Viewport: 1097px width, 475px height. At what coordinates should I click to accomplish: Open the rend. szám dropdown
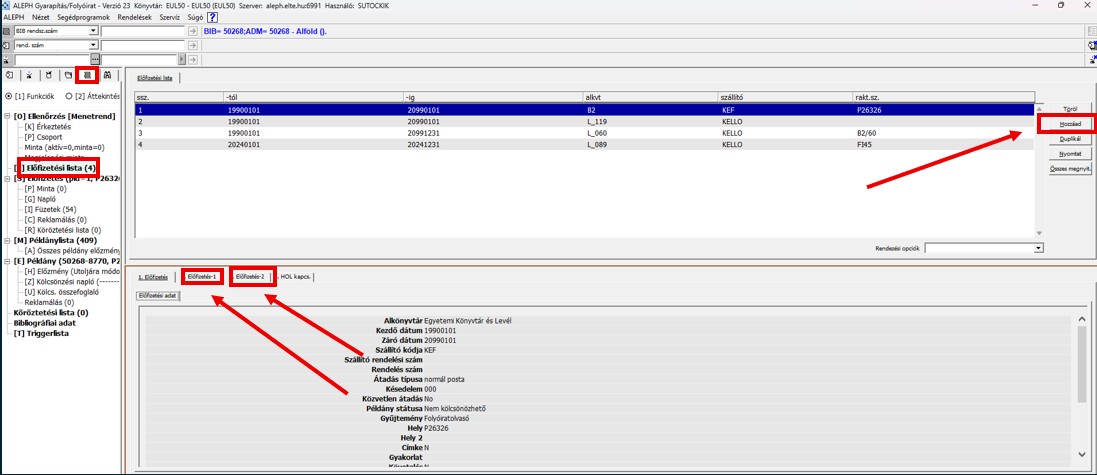coord(93,45)
